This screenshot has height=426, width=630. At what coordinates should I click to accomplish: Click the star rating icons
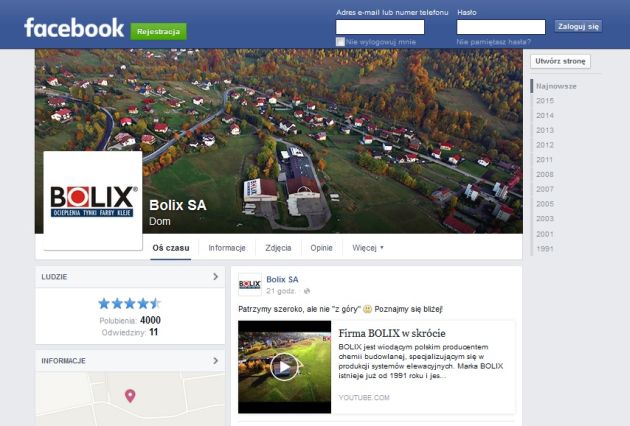129,303
